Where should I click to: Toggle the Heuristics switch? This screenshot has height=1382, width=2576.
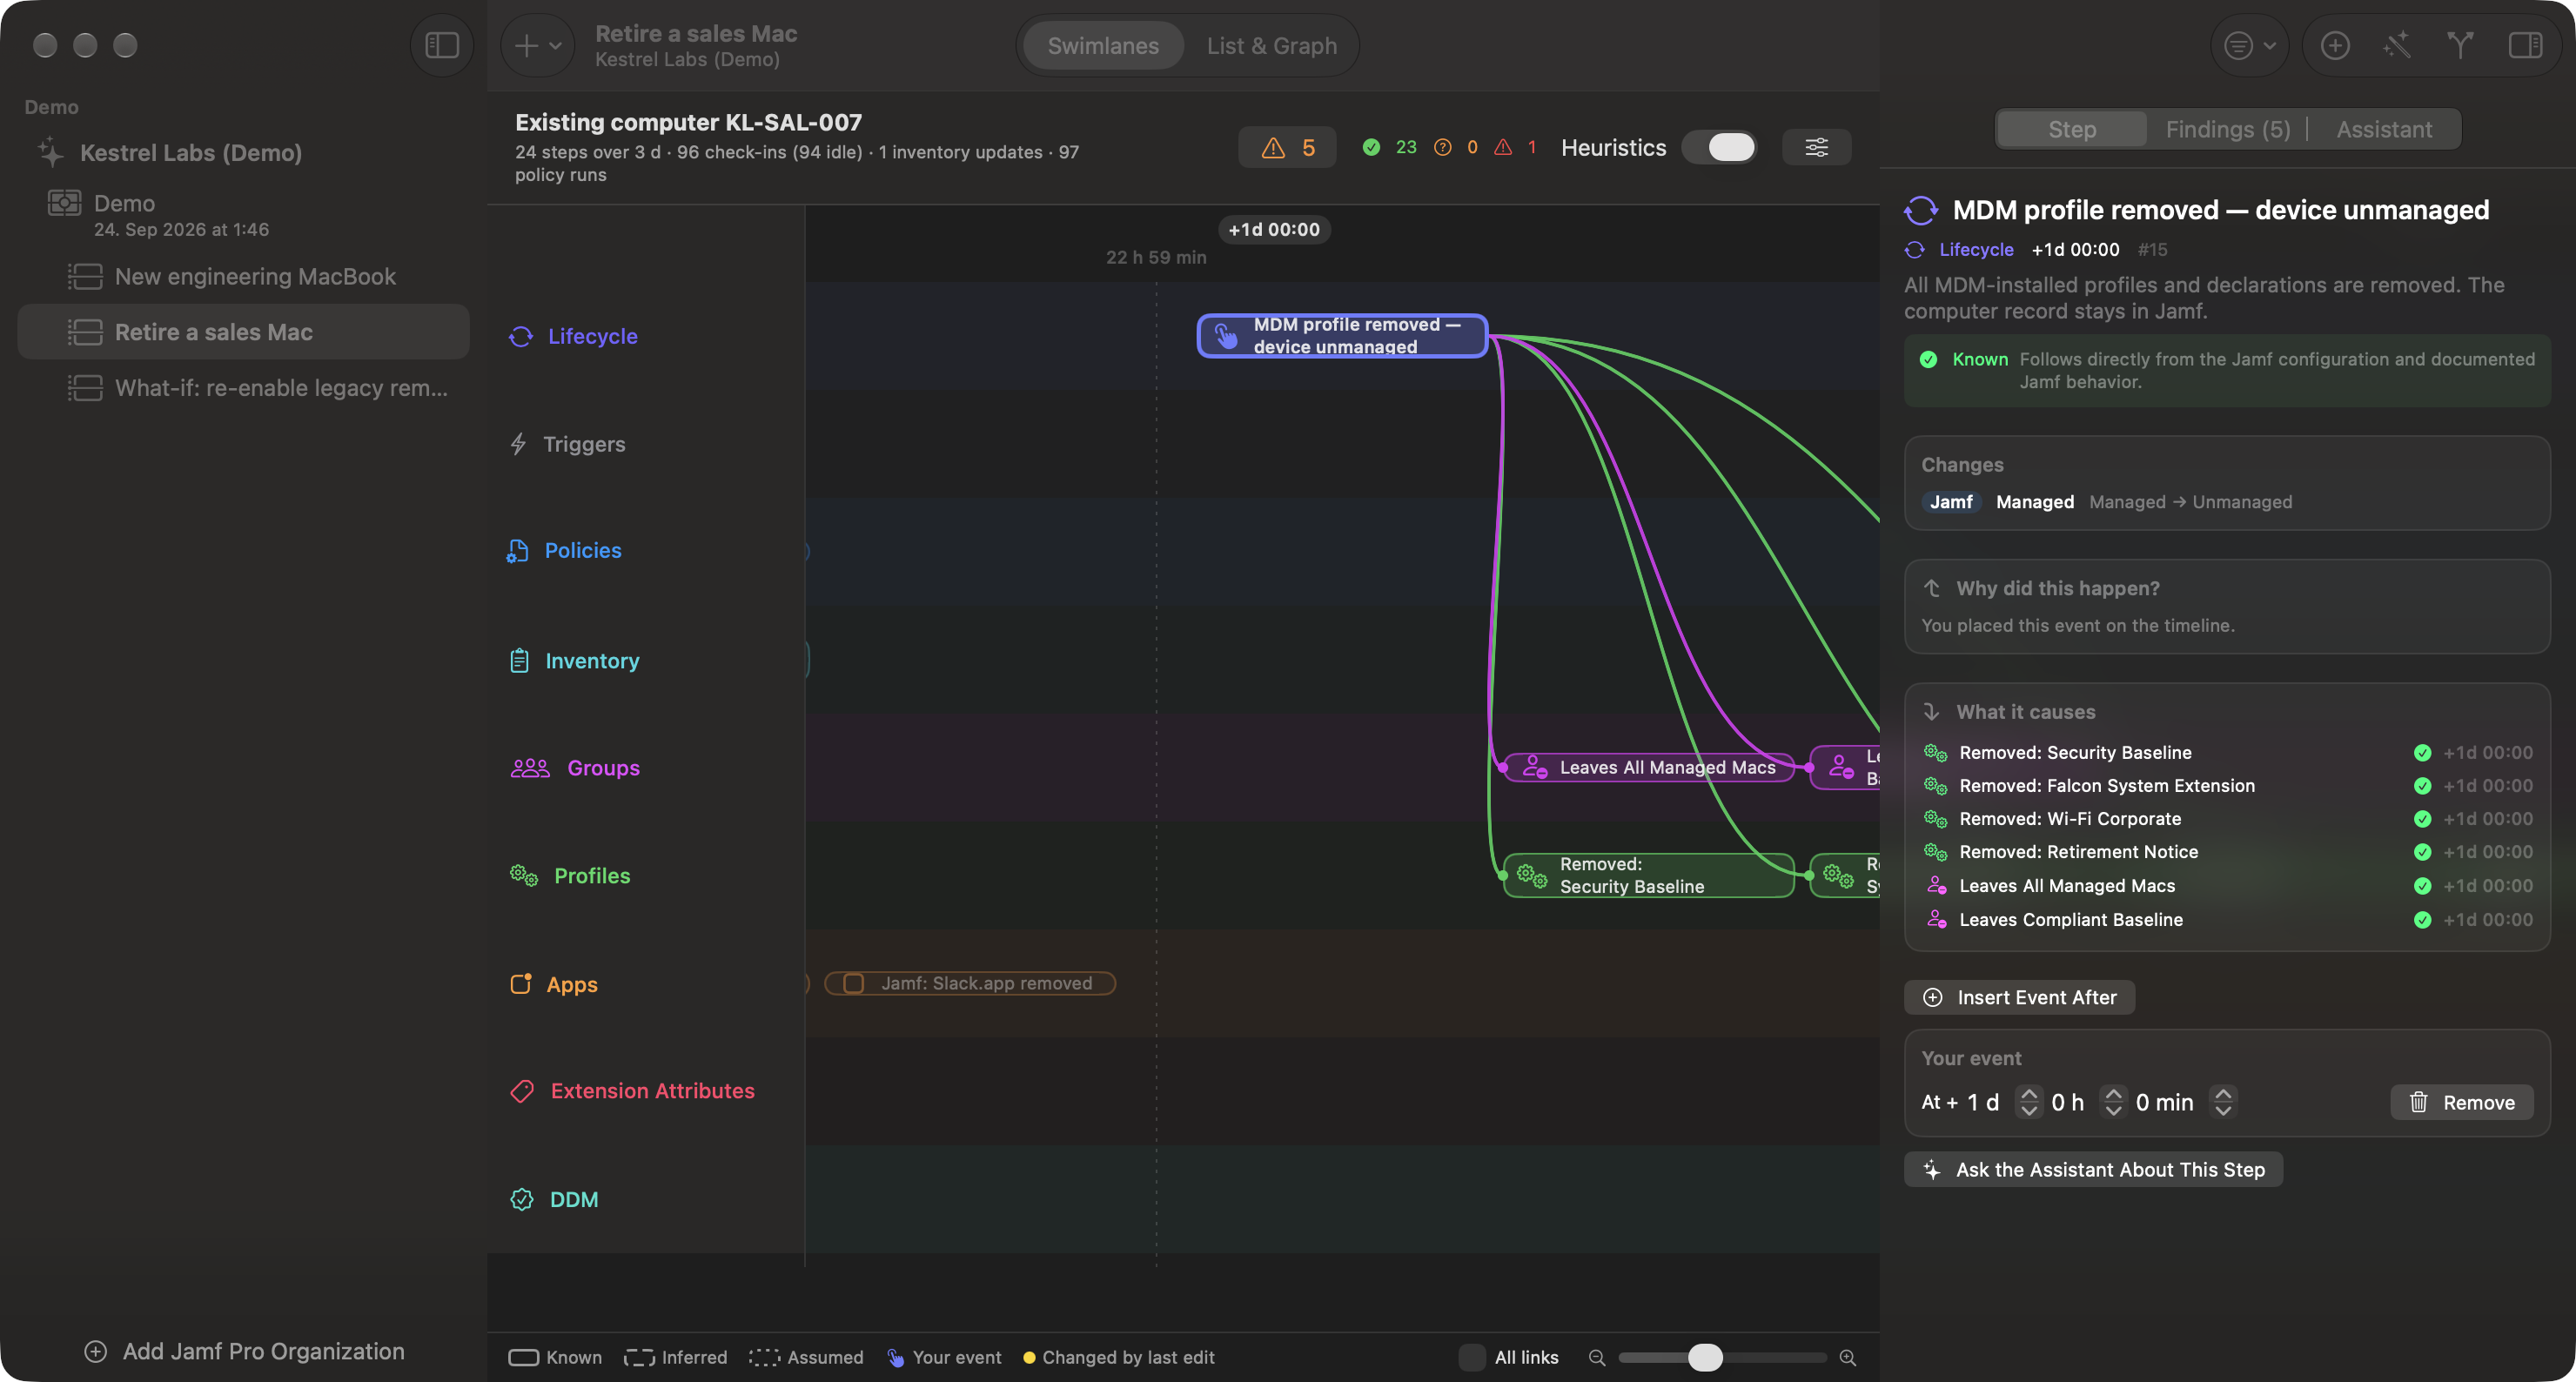tap(1720, 147)
